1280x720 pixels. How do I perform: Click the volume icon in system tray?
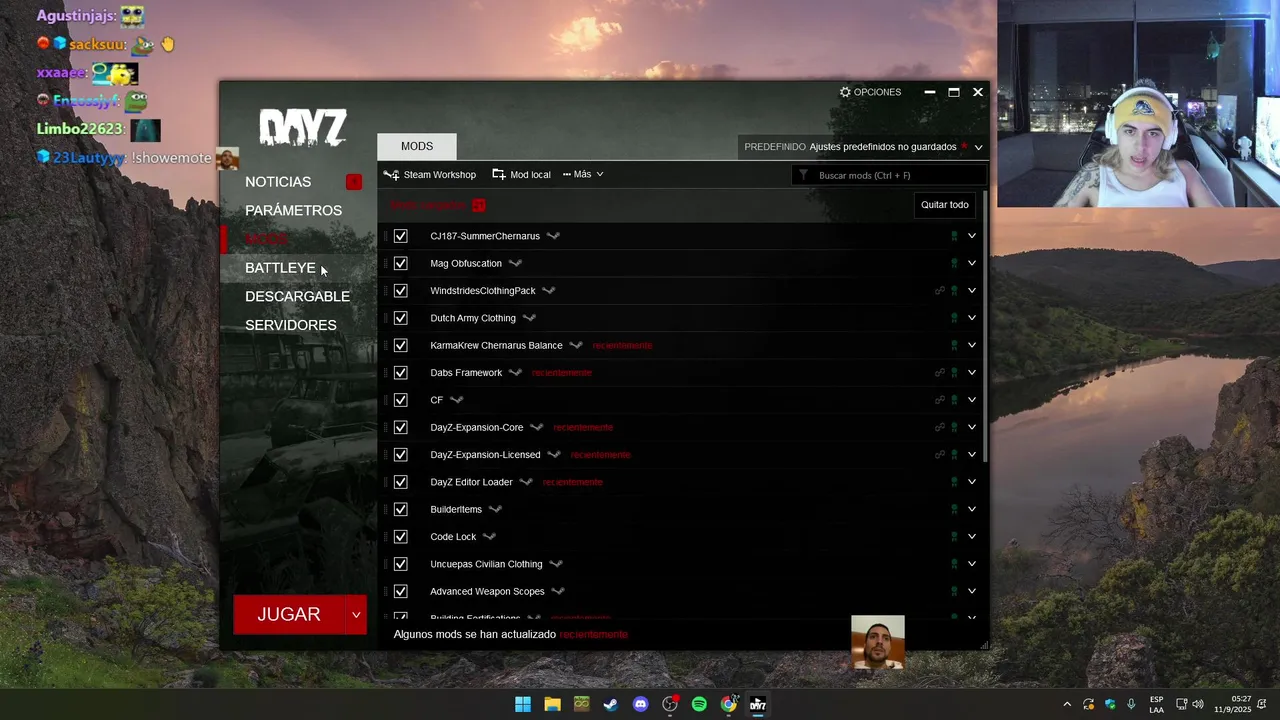[x=1198, y=704]
